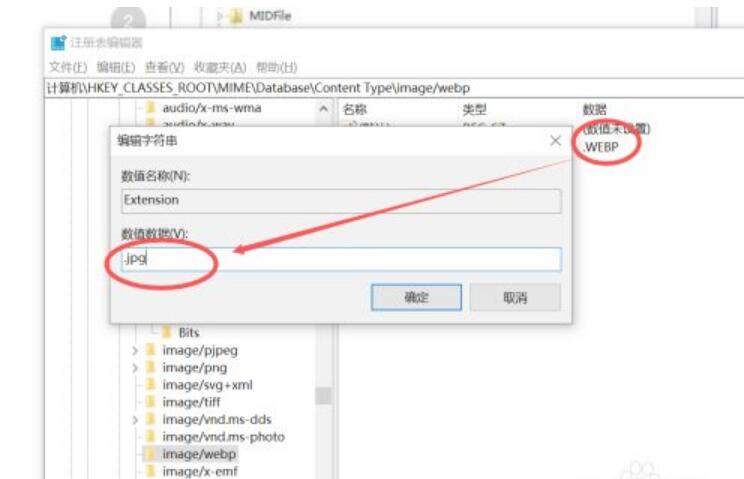Expand the image/vnd.ms-dds tree node
The image size is (744, 479).
click(x=135, y=420)
